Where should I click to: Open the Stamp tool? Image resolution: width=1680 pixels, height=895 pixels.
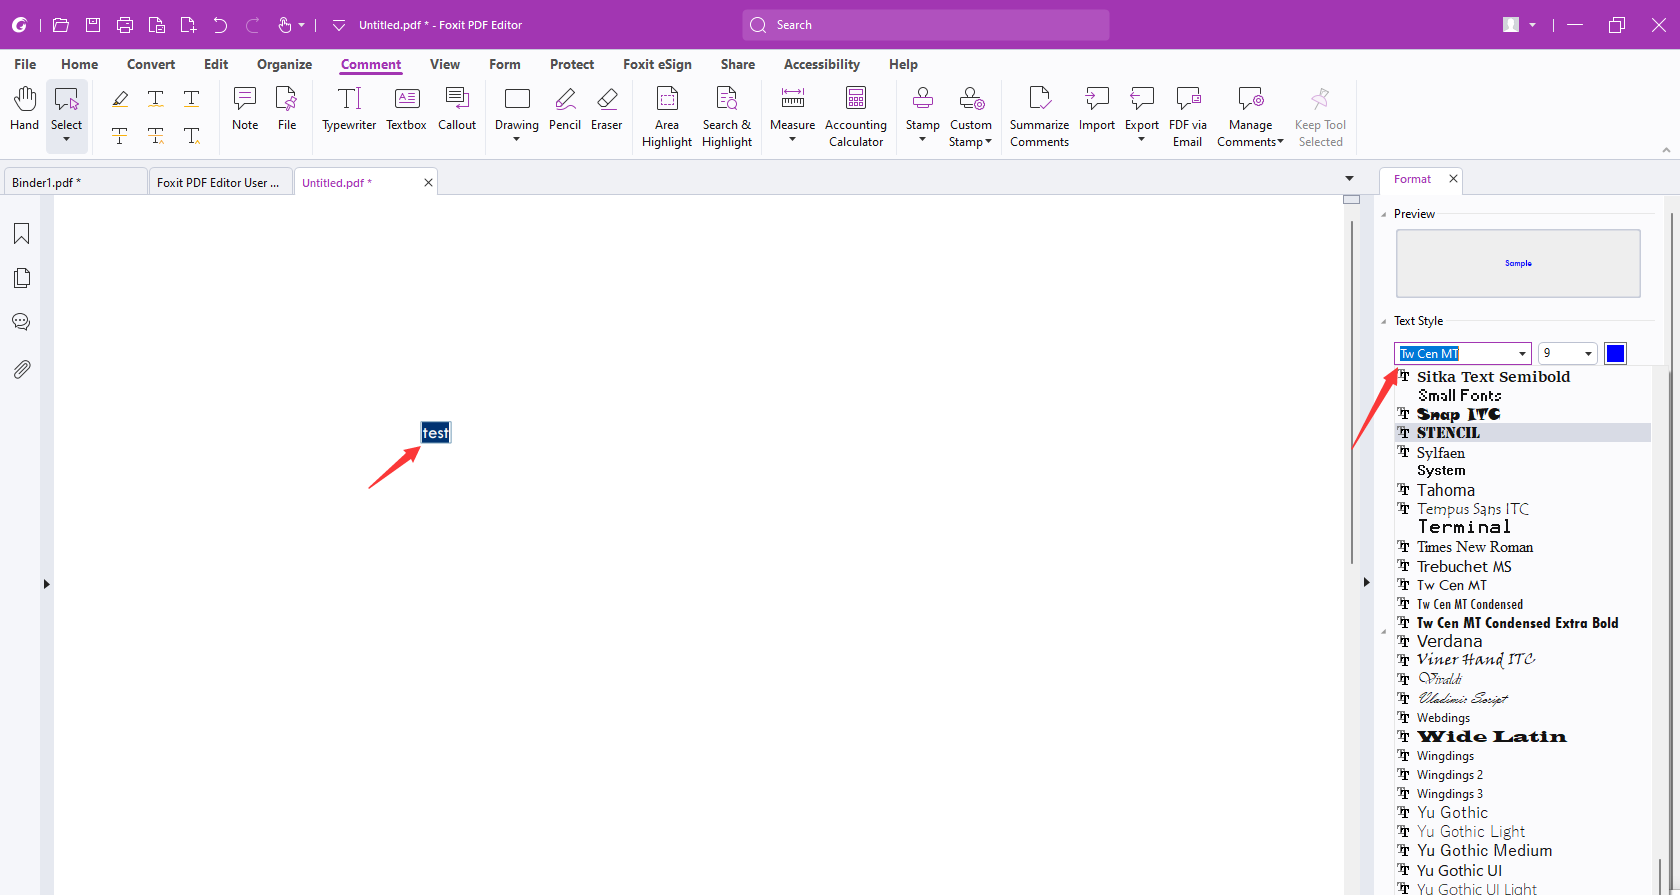pyautogui.click(x=922, y=114)
